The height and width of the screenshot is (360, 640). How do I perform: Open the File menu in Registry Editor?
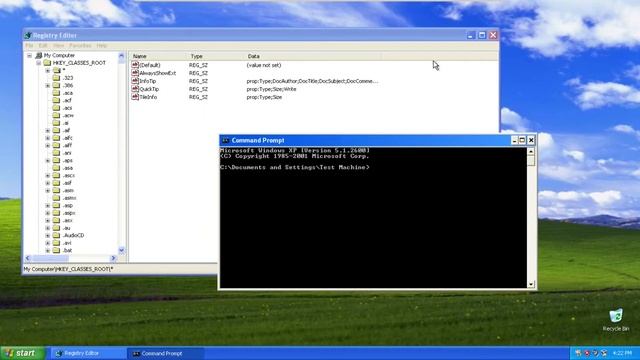pyautogui.click(x=29, y=46)
